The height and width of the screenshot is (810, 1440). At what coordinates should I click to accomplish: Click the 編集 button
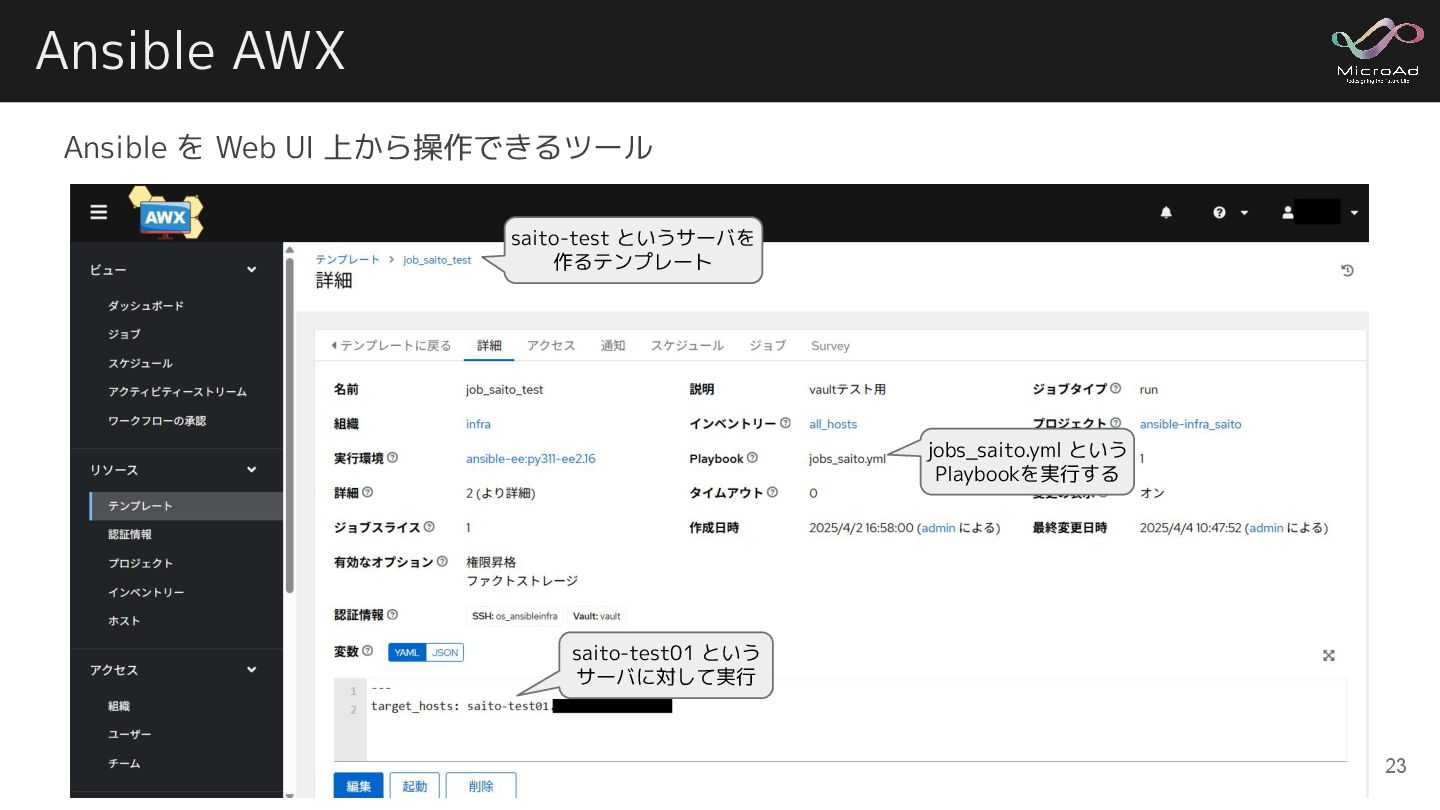[x=359, y=786]
